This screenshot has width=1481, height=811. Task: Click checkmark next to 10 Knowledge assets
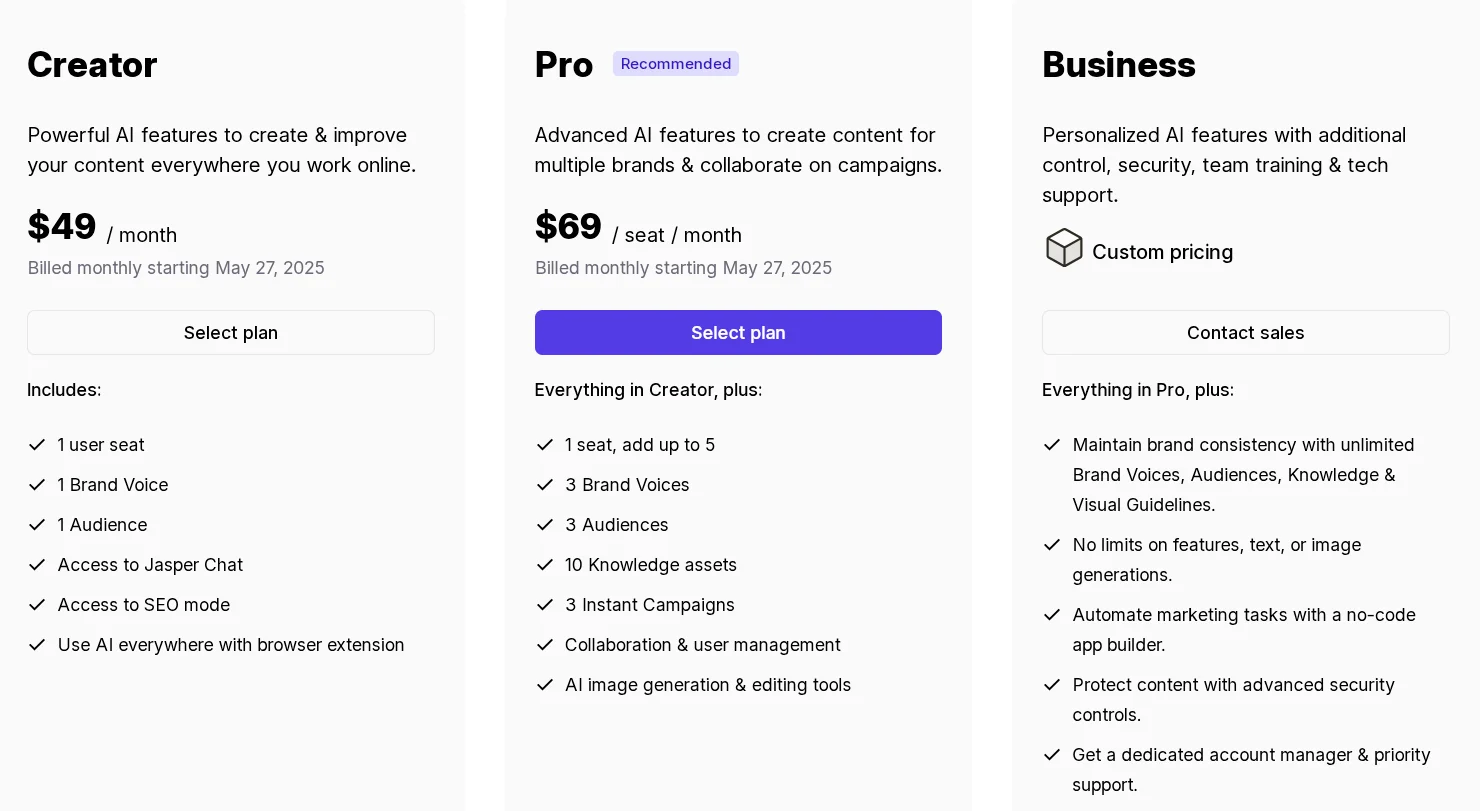point(545,565)
